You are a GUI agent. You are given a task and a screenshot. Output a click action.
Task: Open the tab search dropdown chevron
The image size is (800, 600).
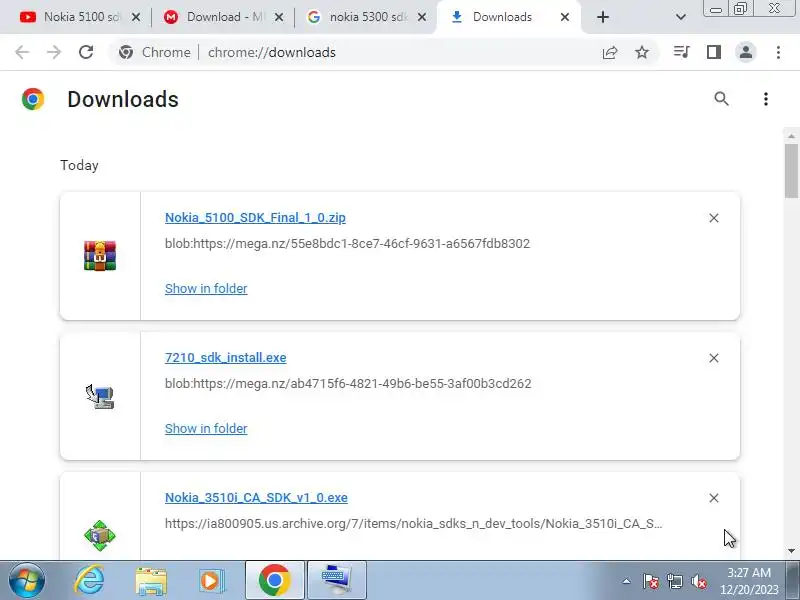click(680, 17)
